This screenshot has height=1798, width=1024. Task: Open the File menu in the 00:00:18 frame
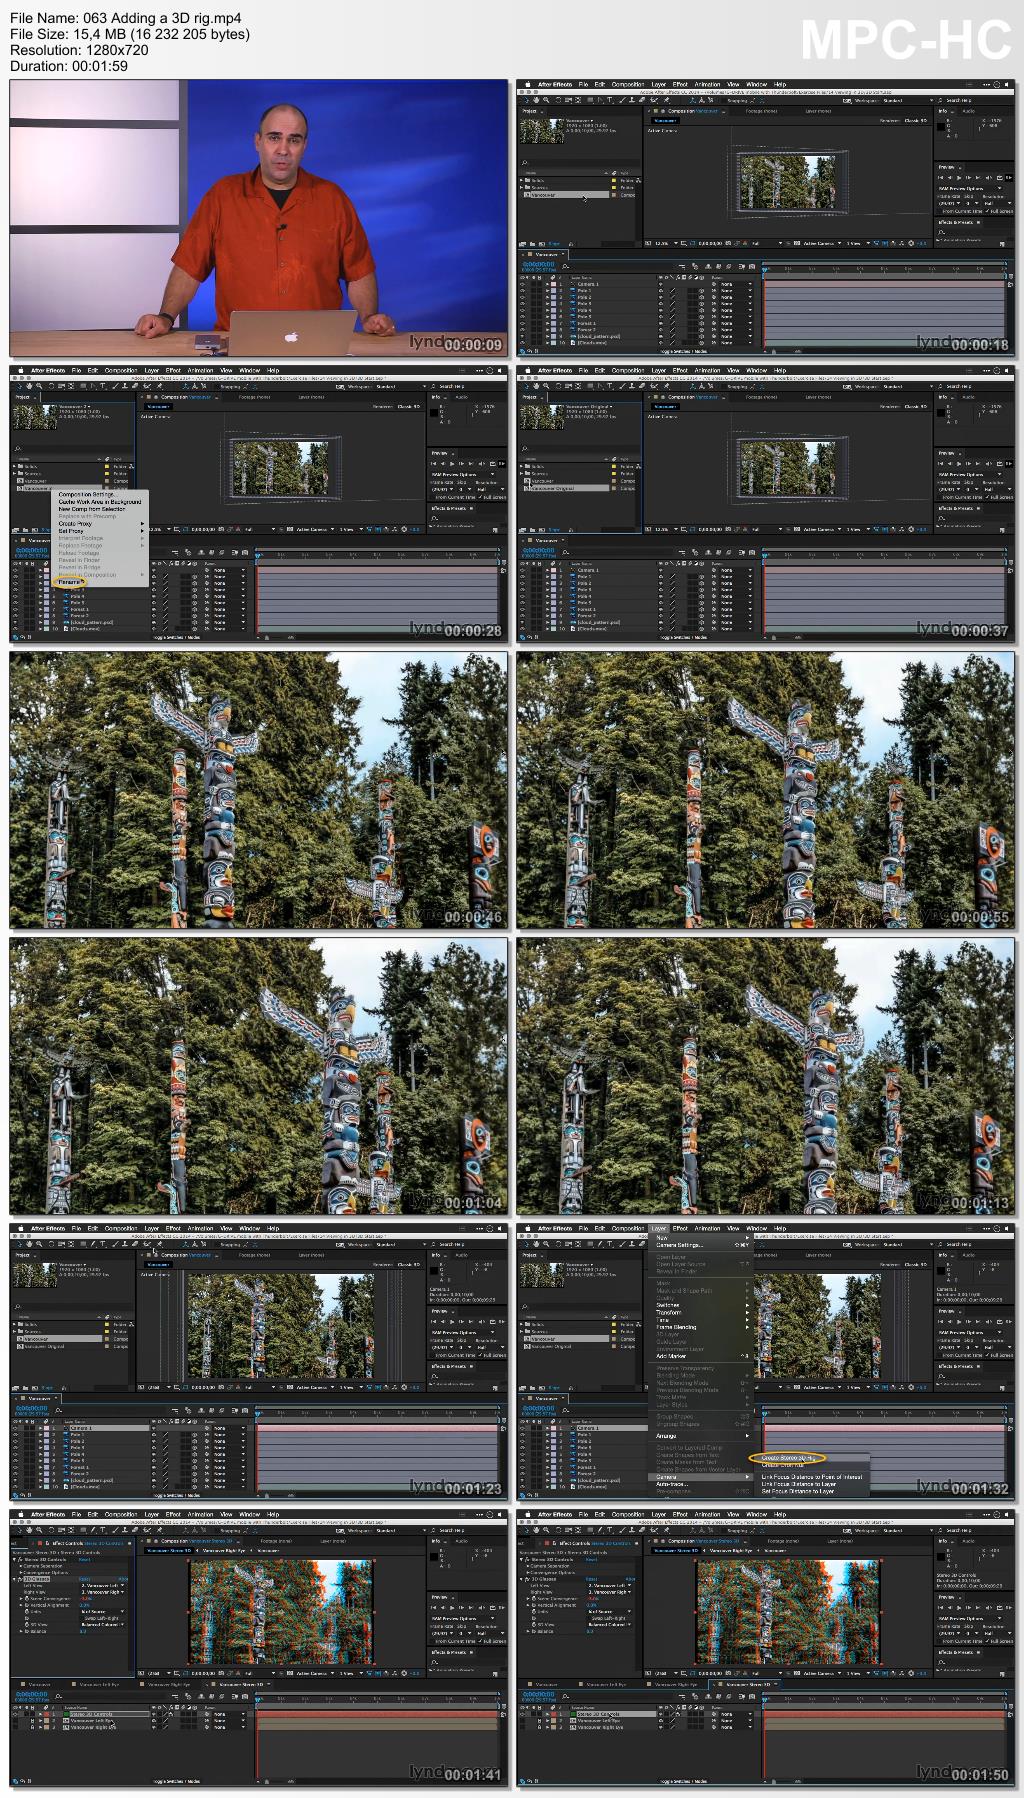coord(583,84)
